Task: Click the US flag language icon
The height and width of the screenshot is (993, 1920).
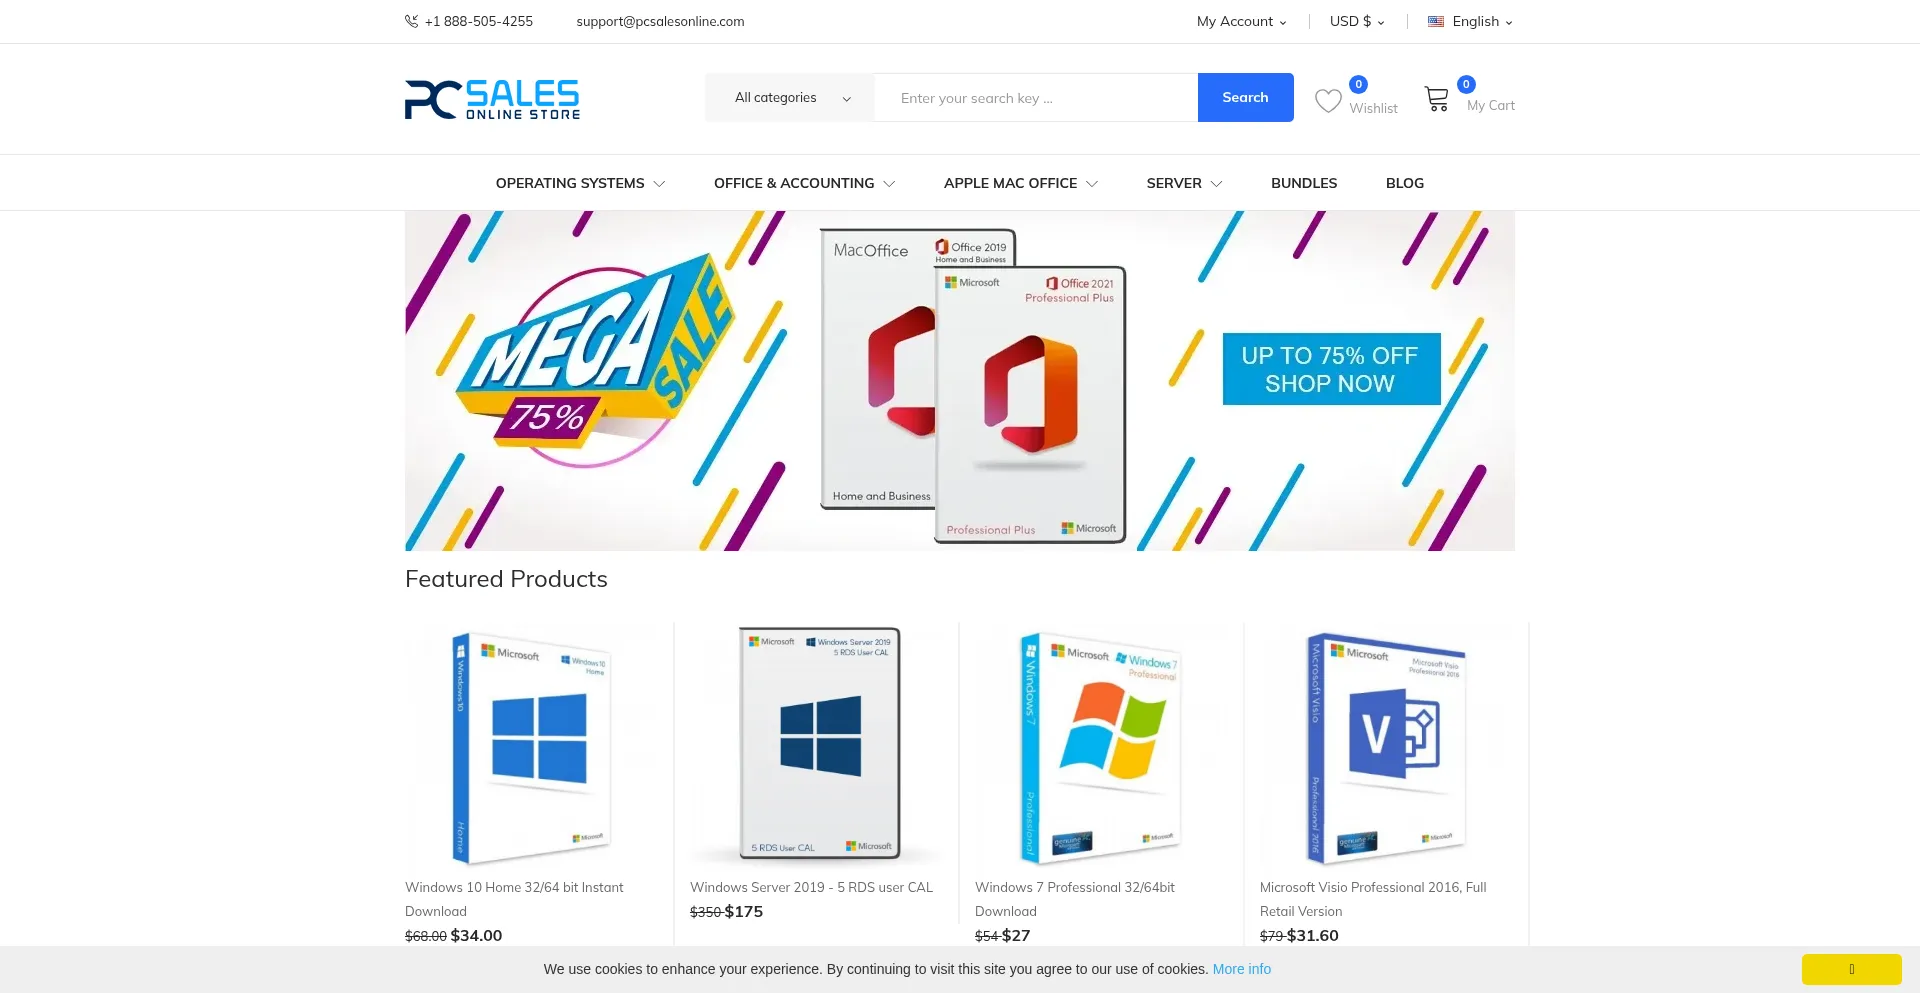Action: point(1436,21)
